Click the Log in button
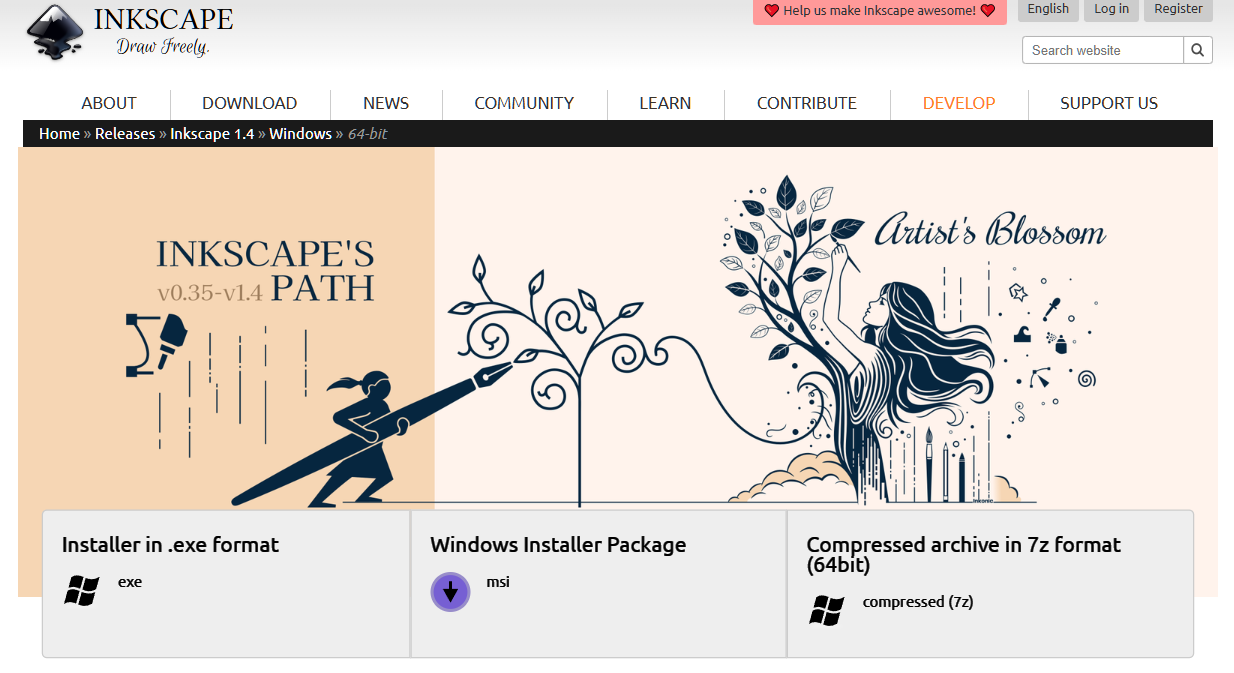This screenshot has width=1234, height=673. pyautogui.click(x=1111, y=9)
